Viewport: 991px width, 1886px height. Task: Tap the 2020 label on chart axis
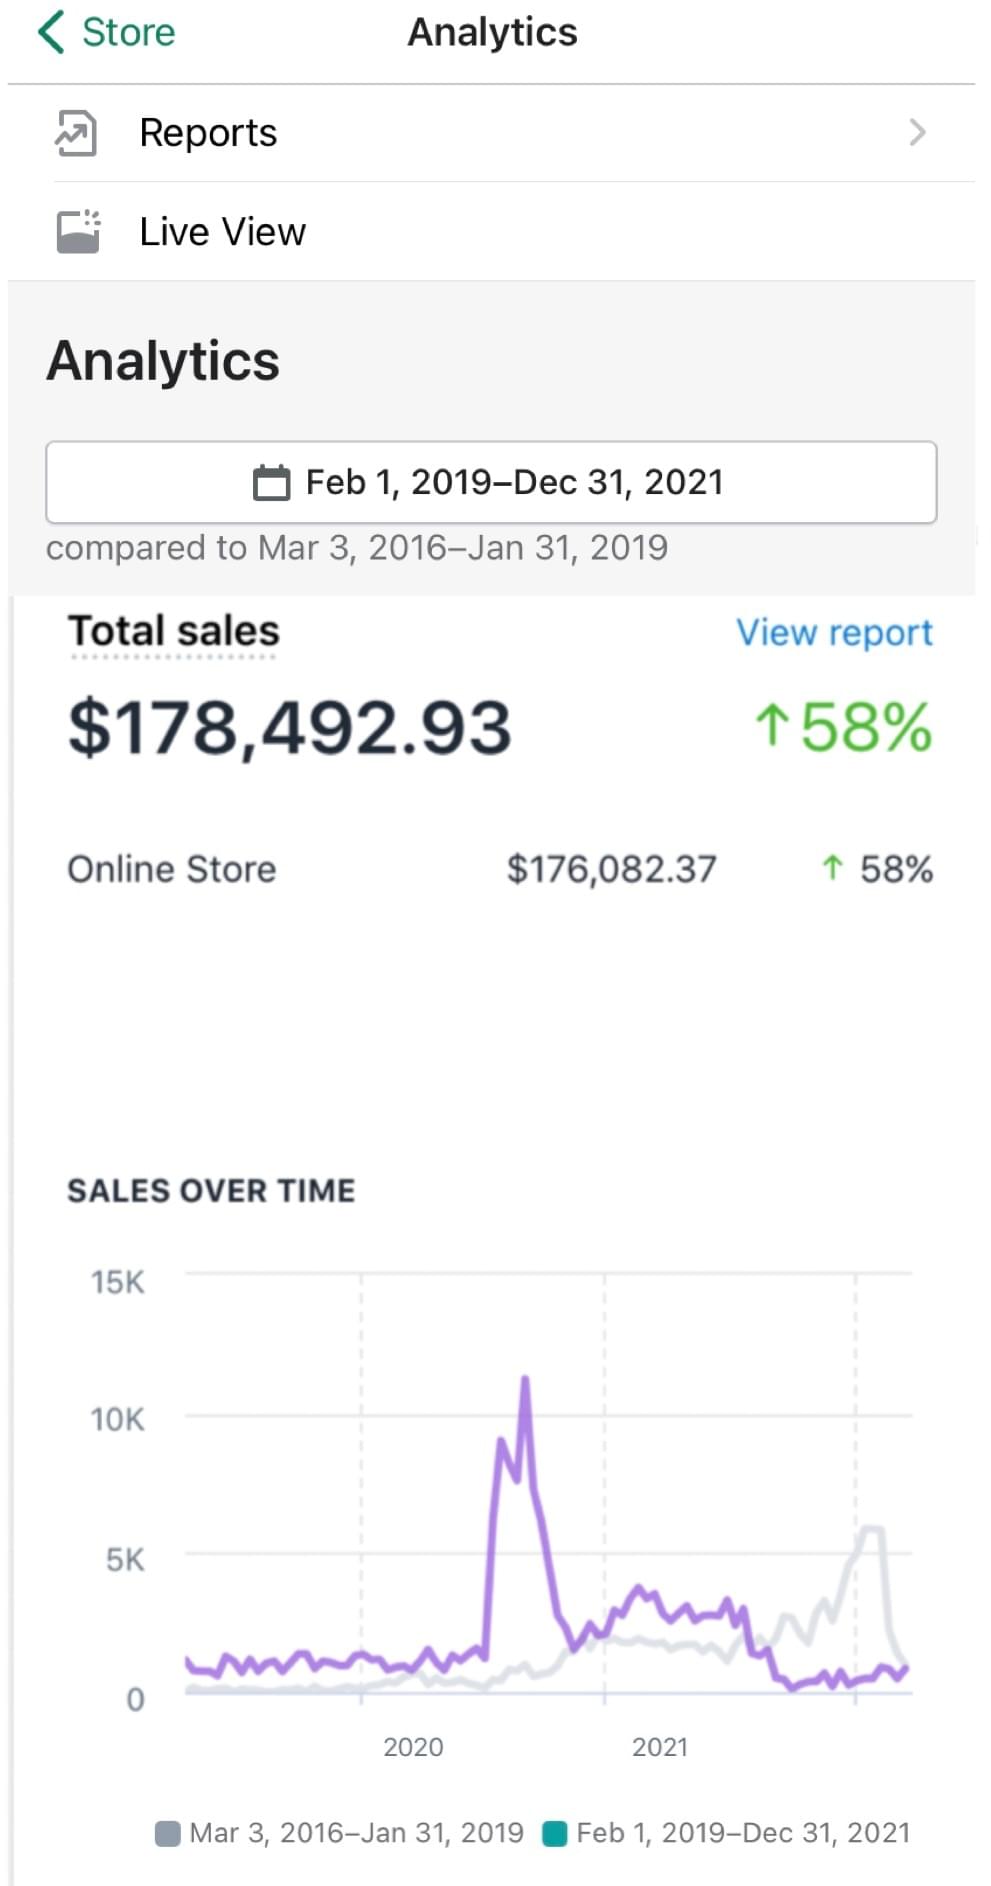click(413, 1747)
